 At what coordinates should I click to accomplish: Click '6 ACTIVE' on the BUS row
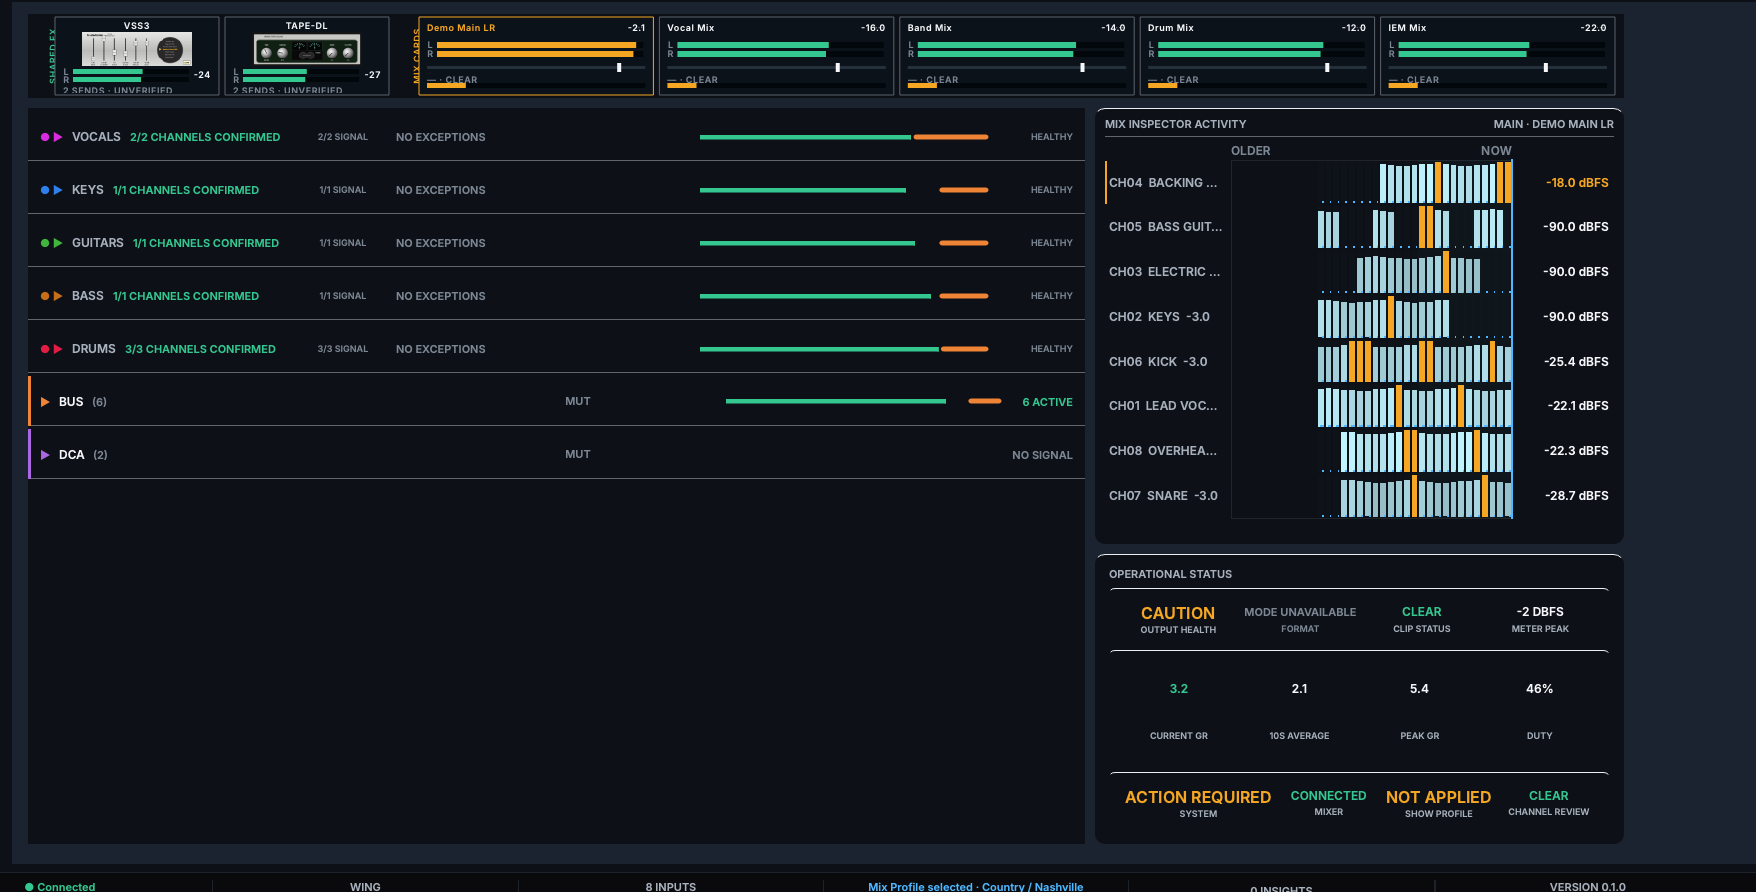[1047, 402]
